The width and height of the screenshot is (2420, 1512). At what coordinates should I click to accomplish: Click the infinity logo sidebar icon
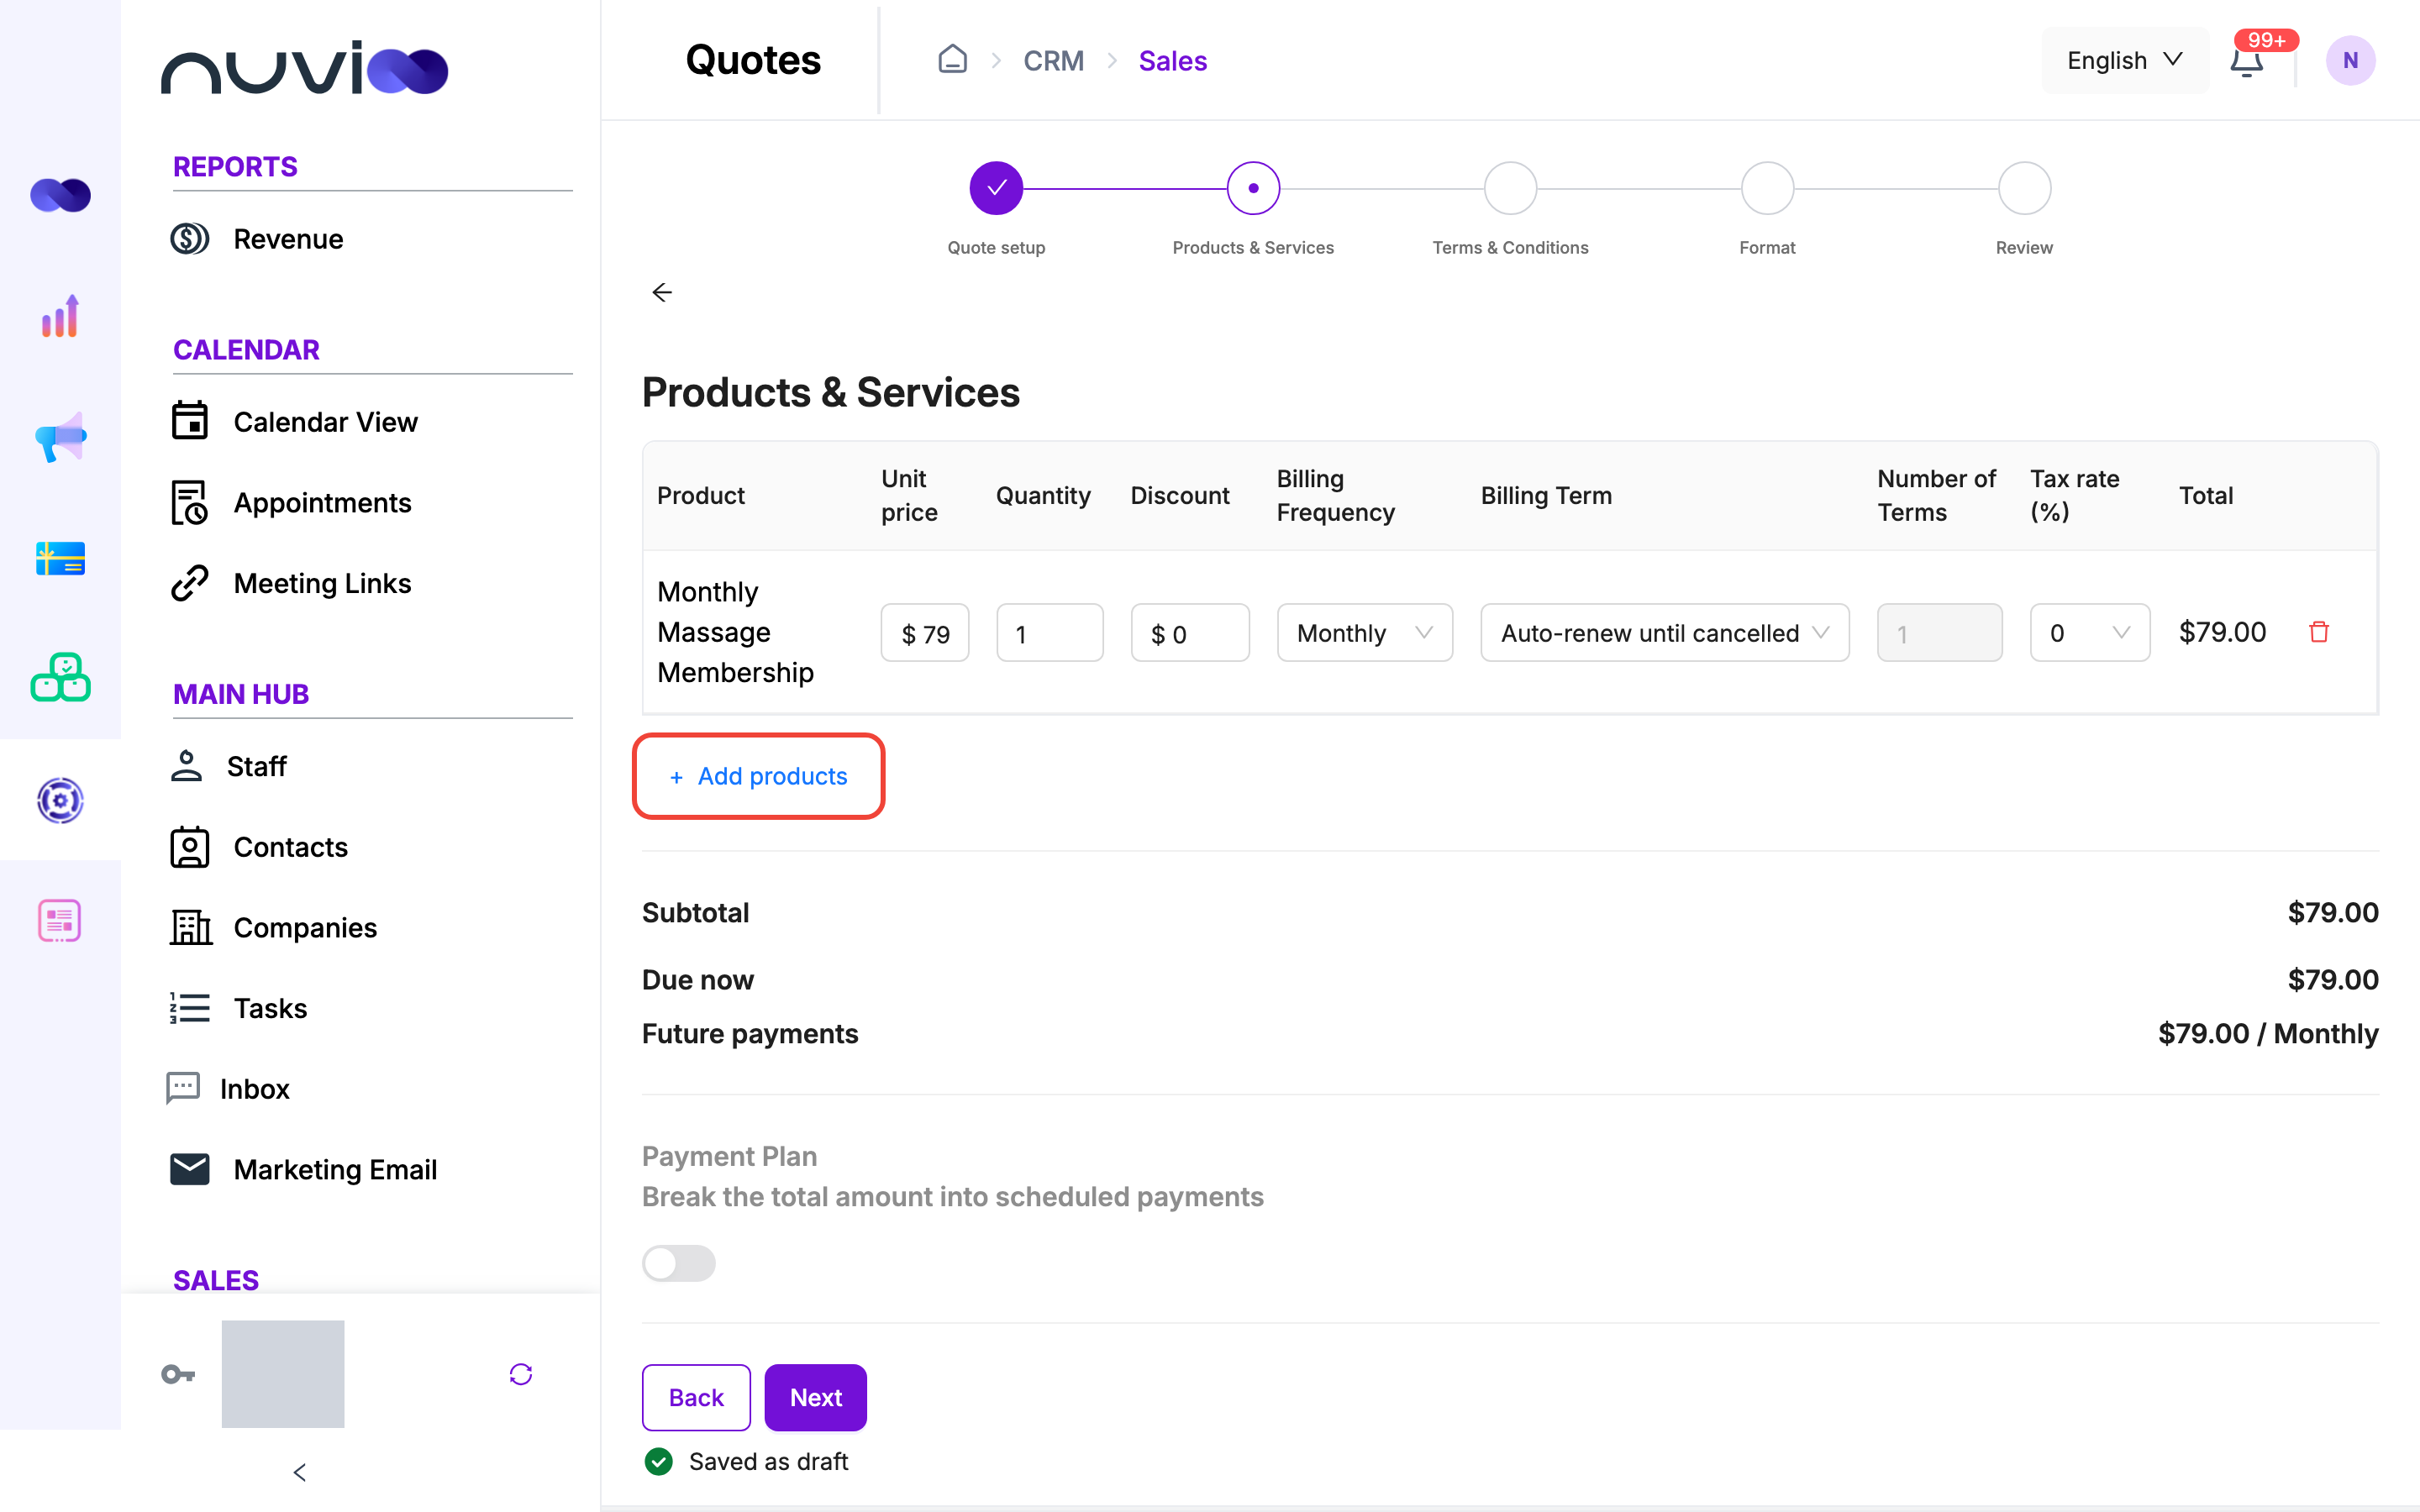tap(60, 195)
